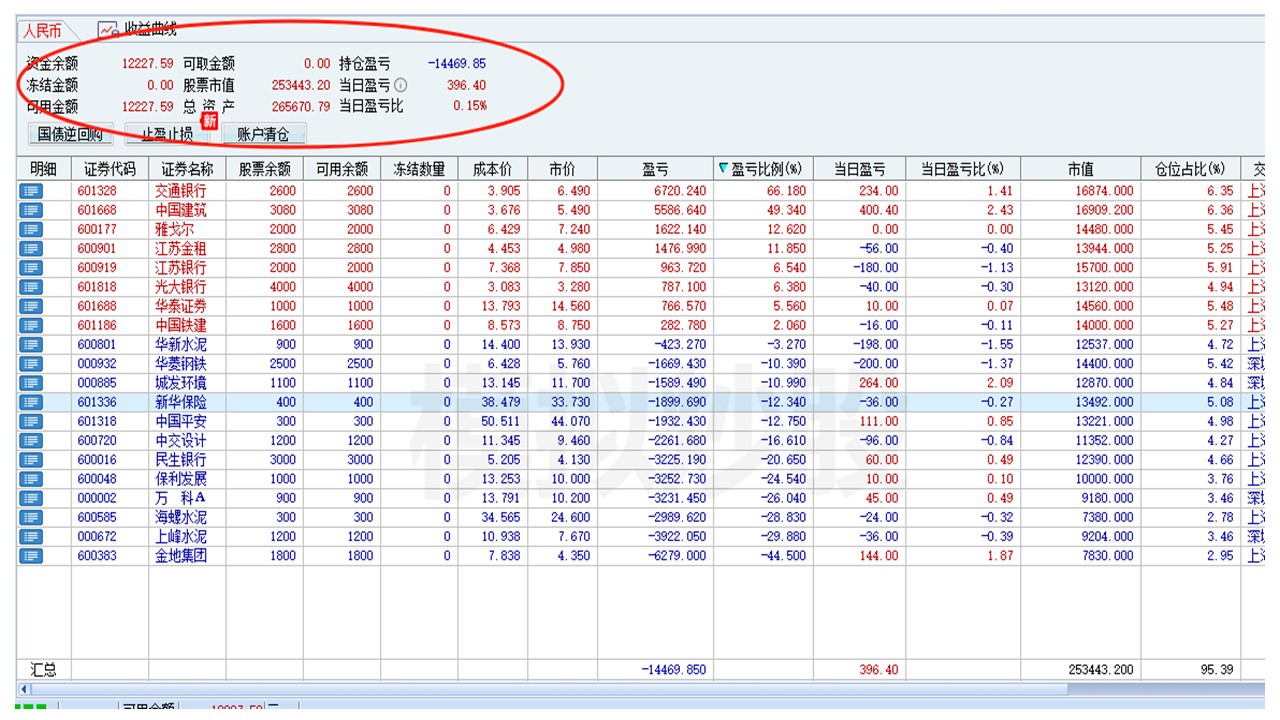
Task: Click the loss value -6279.000
Action: tap(676, 556)
